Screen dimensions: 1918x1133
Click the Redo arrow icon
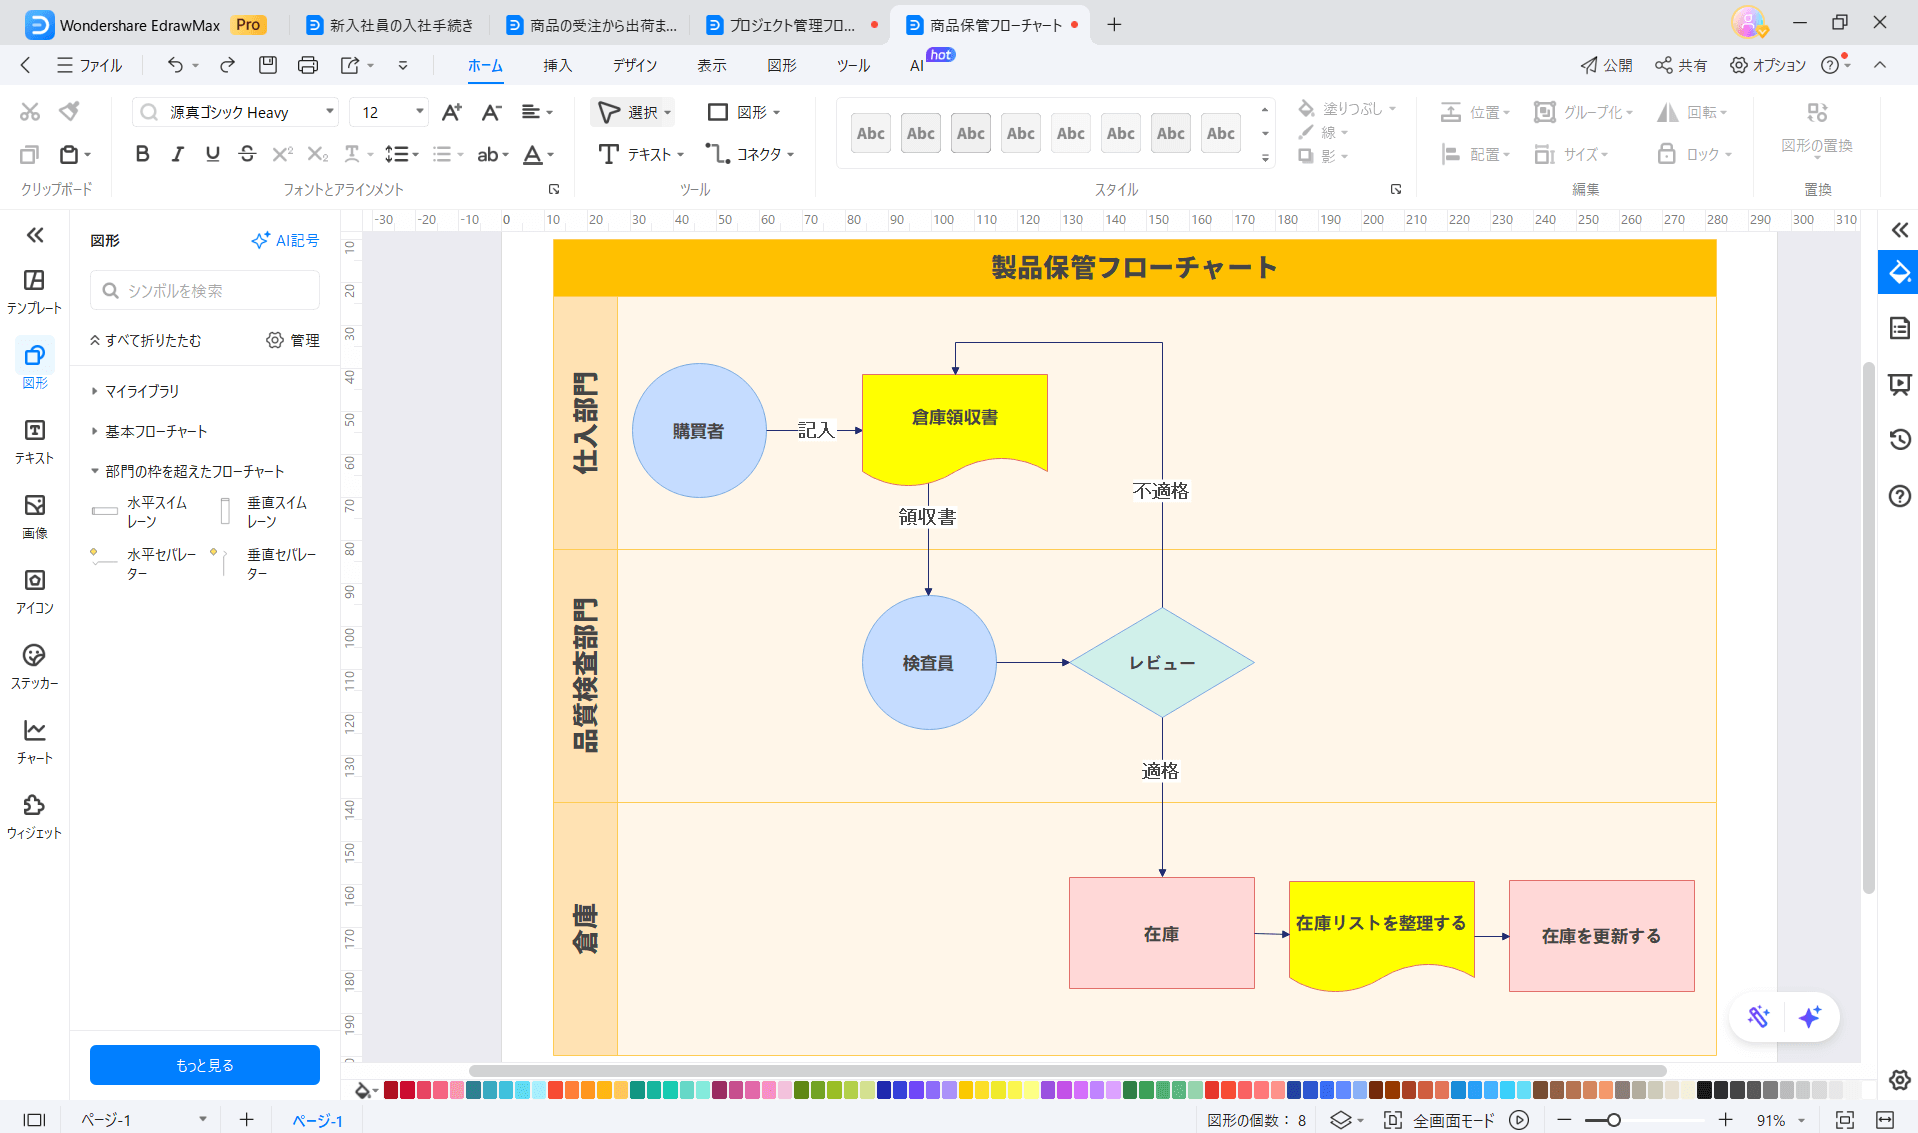(227, 65)
